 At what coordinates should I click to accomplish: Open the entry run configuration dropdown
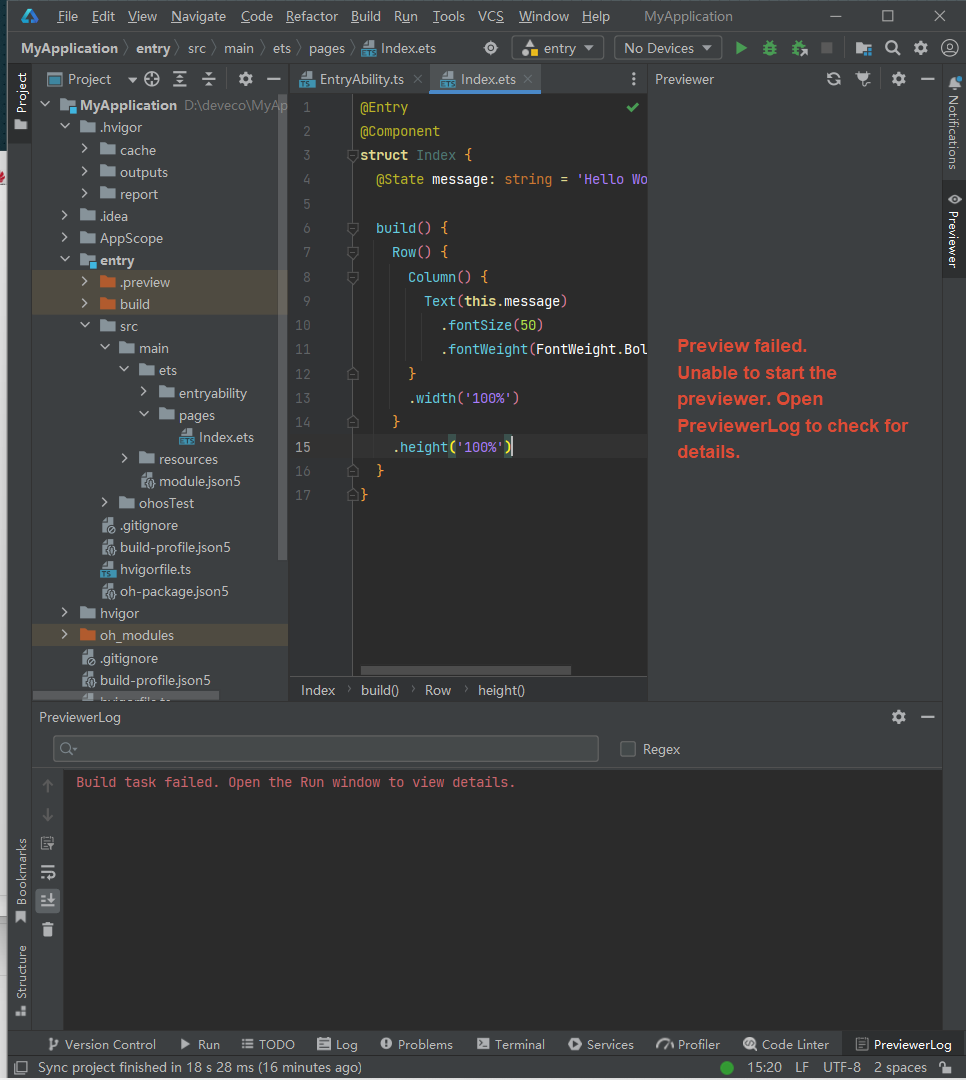point(557,48)
